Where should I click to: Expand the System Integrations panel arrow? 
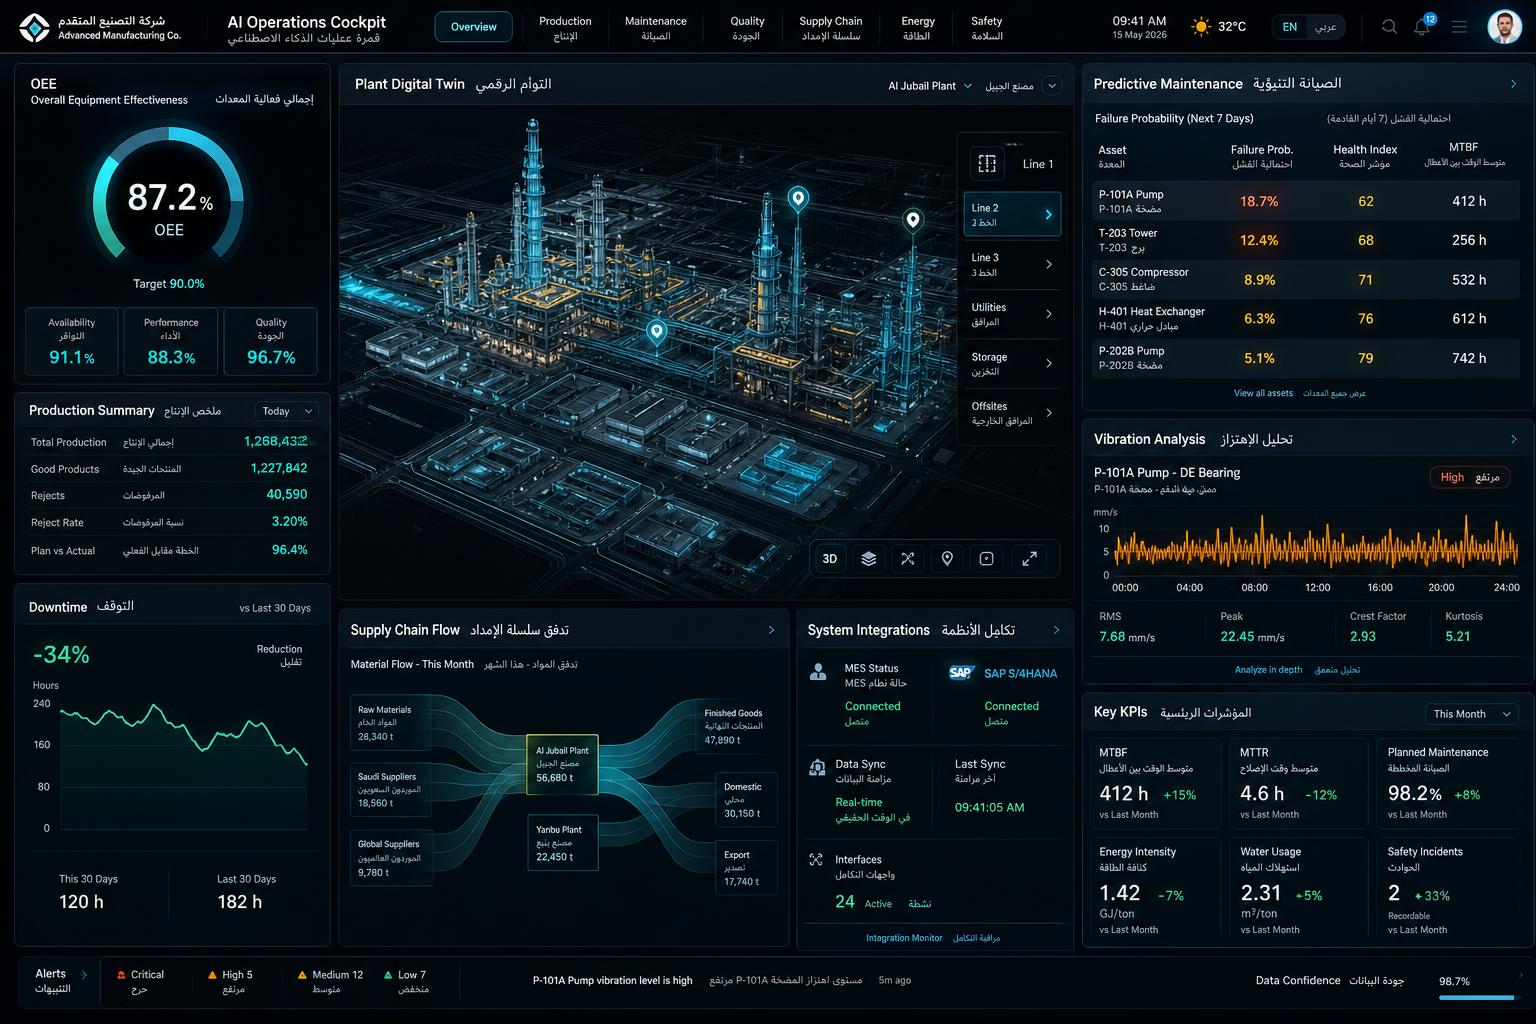point(1056,630)
